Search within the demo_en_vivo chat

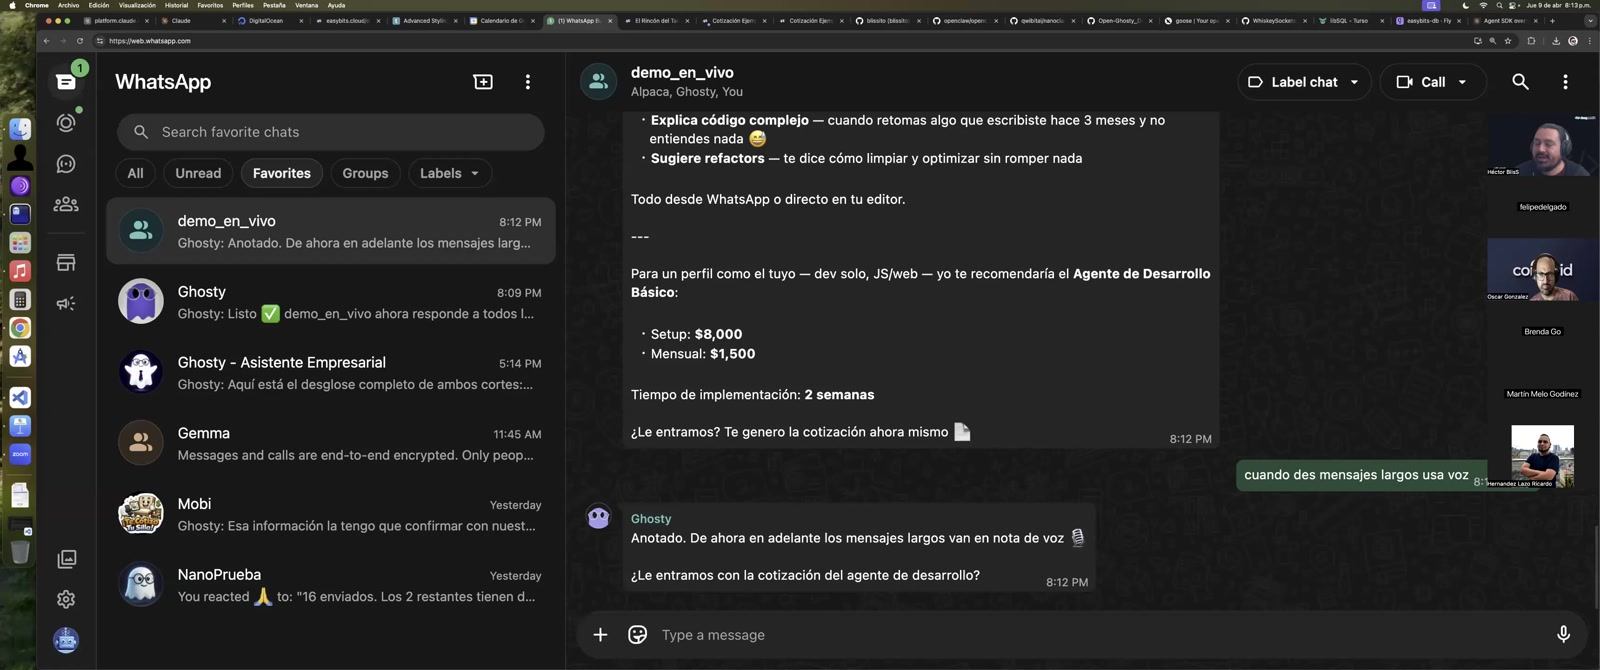[x=1520, y=82]
